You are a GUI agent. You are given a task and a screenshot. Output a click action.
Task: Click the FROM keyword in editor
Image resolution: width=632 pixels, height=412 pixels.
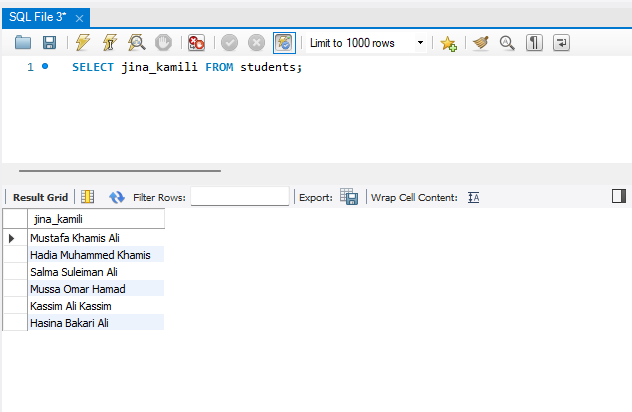point(219,67)
